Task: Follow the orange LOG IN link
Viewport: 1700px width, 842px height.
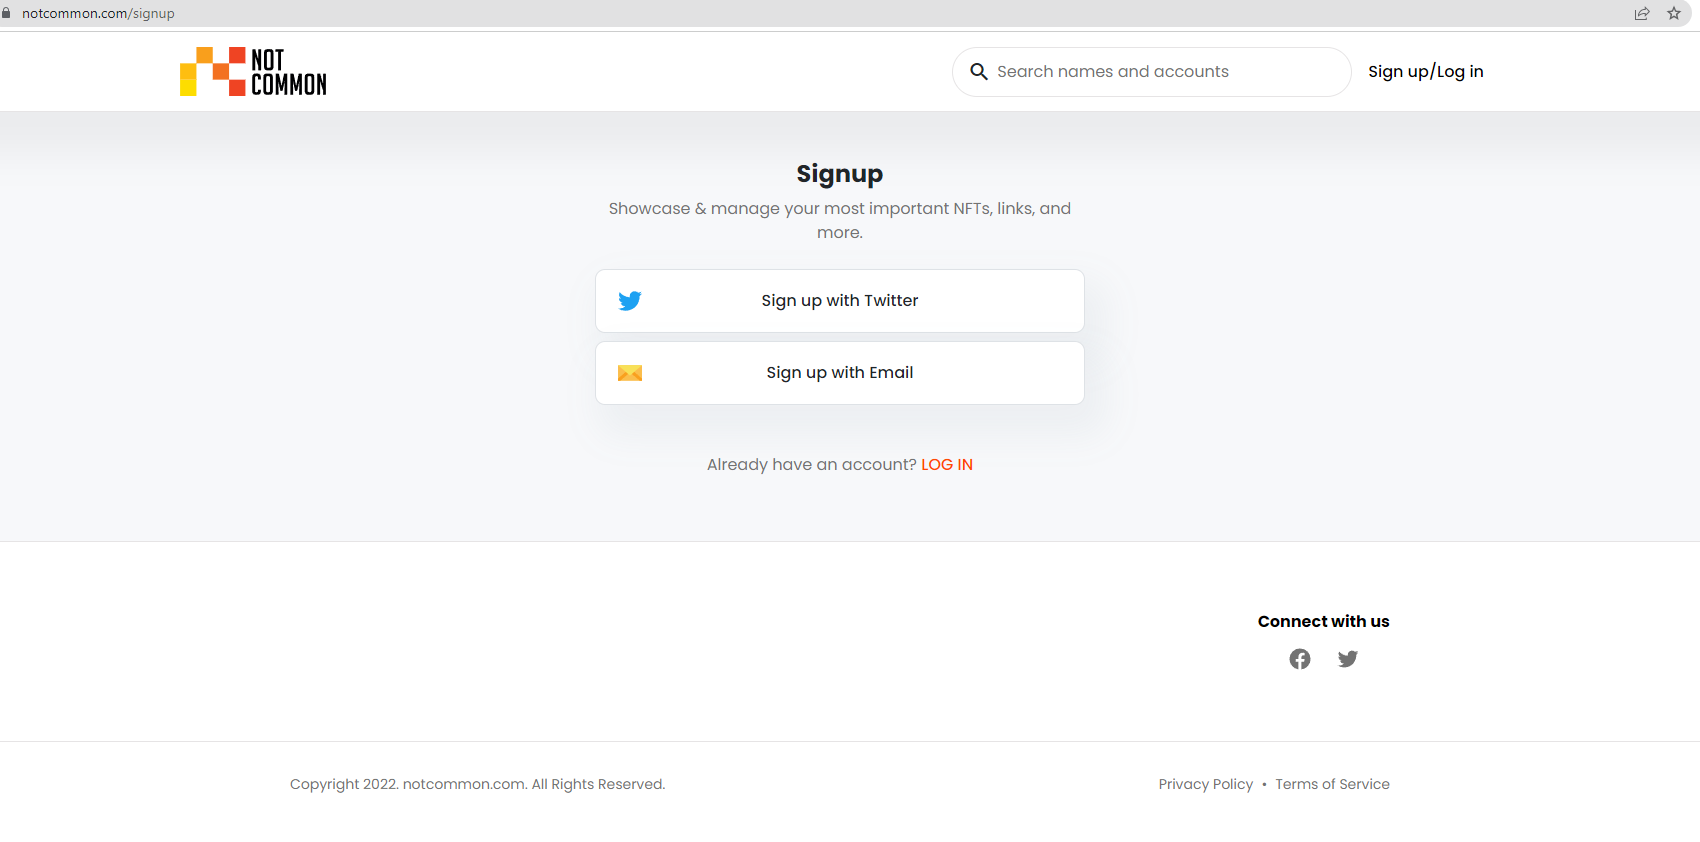Action: 947,465
